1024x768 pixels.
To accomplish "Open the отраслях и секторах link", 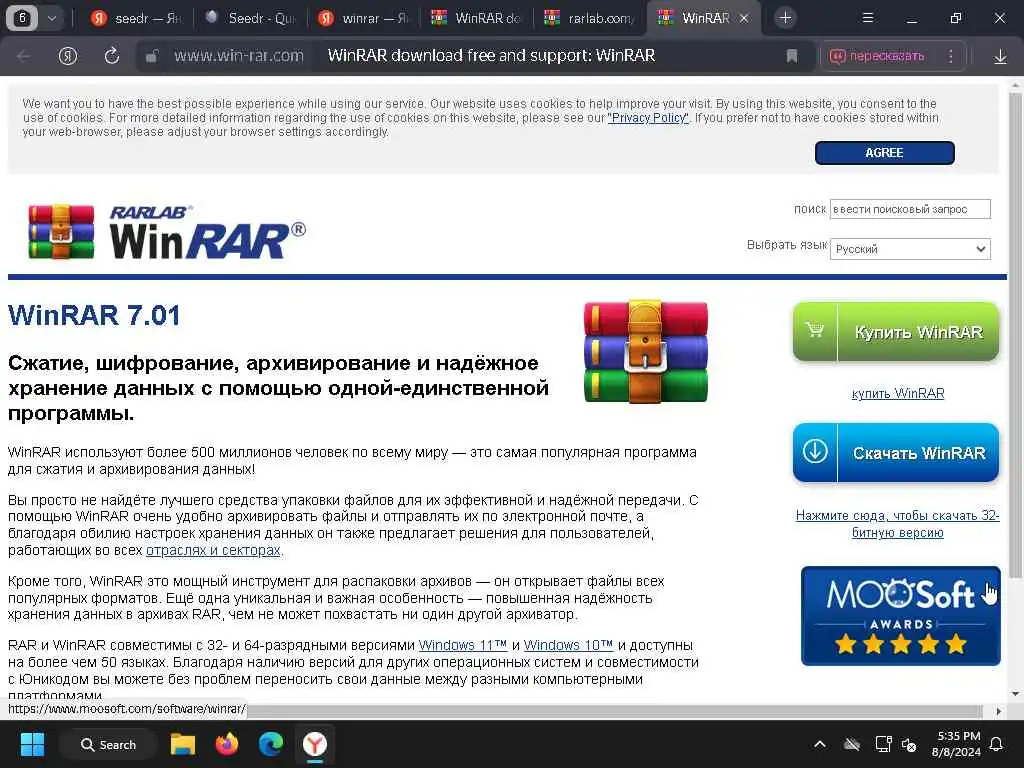I will pyautogui.click(x=213, y=551).
